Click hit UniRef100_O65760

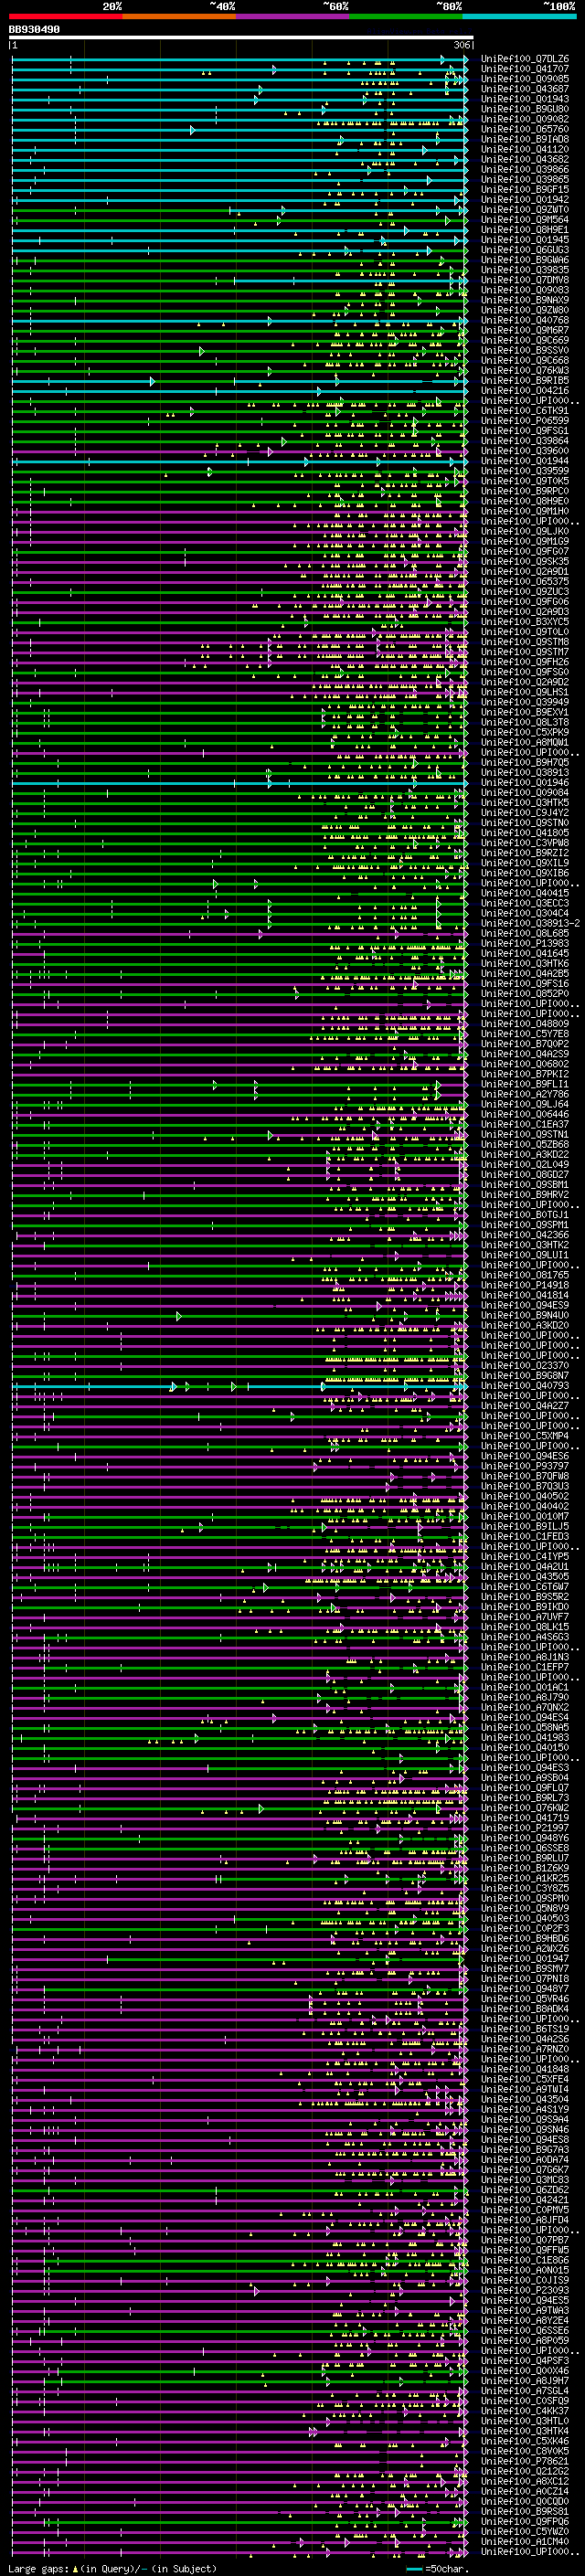point(525,129)
